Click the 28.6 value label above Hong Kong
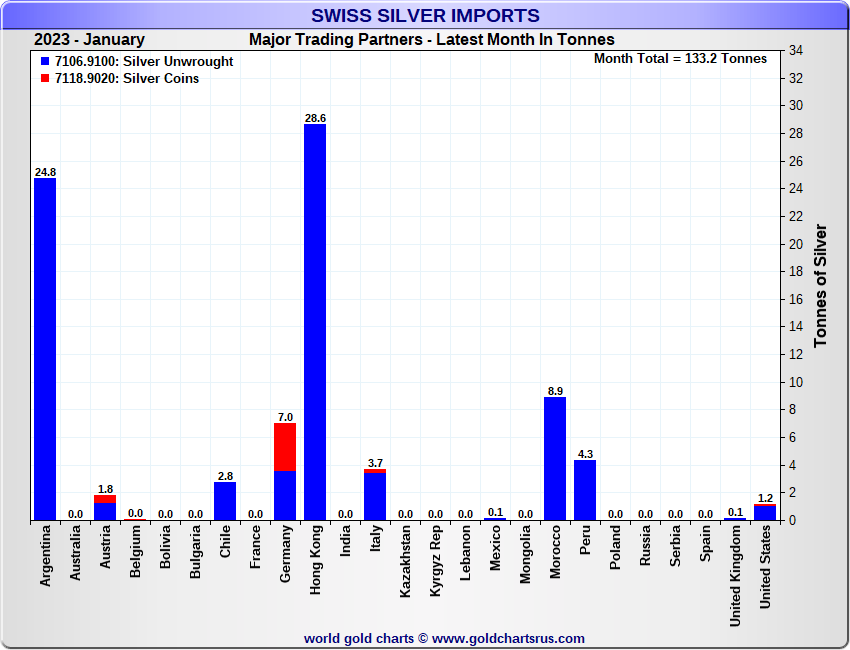The width and height of the screenshot is (850, 650). coord(315,118)
